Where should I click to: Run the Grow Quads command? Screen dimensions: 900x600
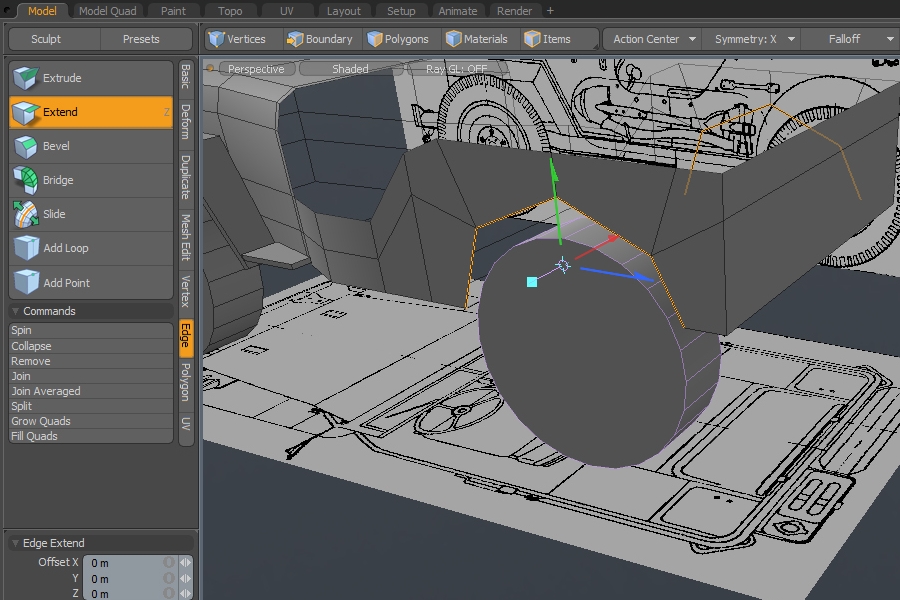[x=91, y=421]
